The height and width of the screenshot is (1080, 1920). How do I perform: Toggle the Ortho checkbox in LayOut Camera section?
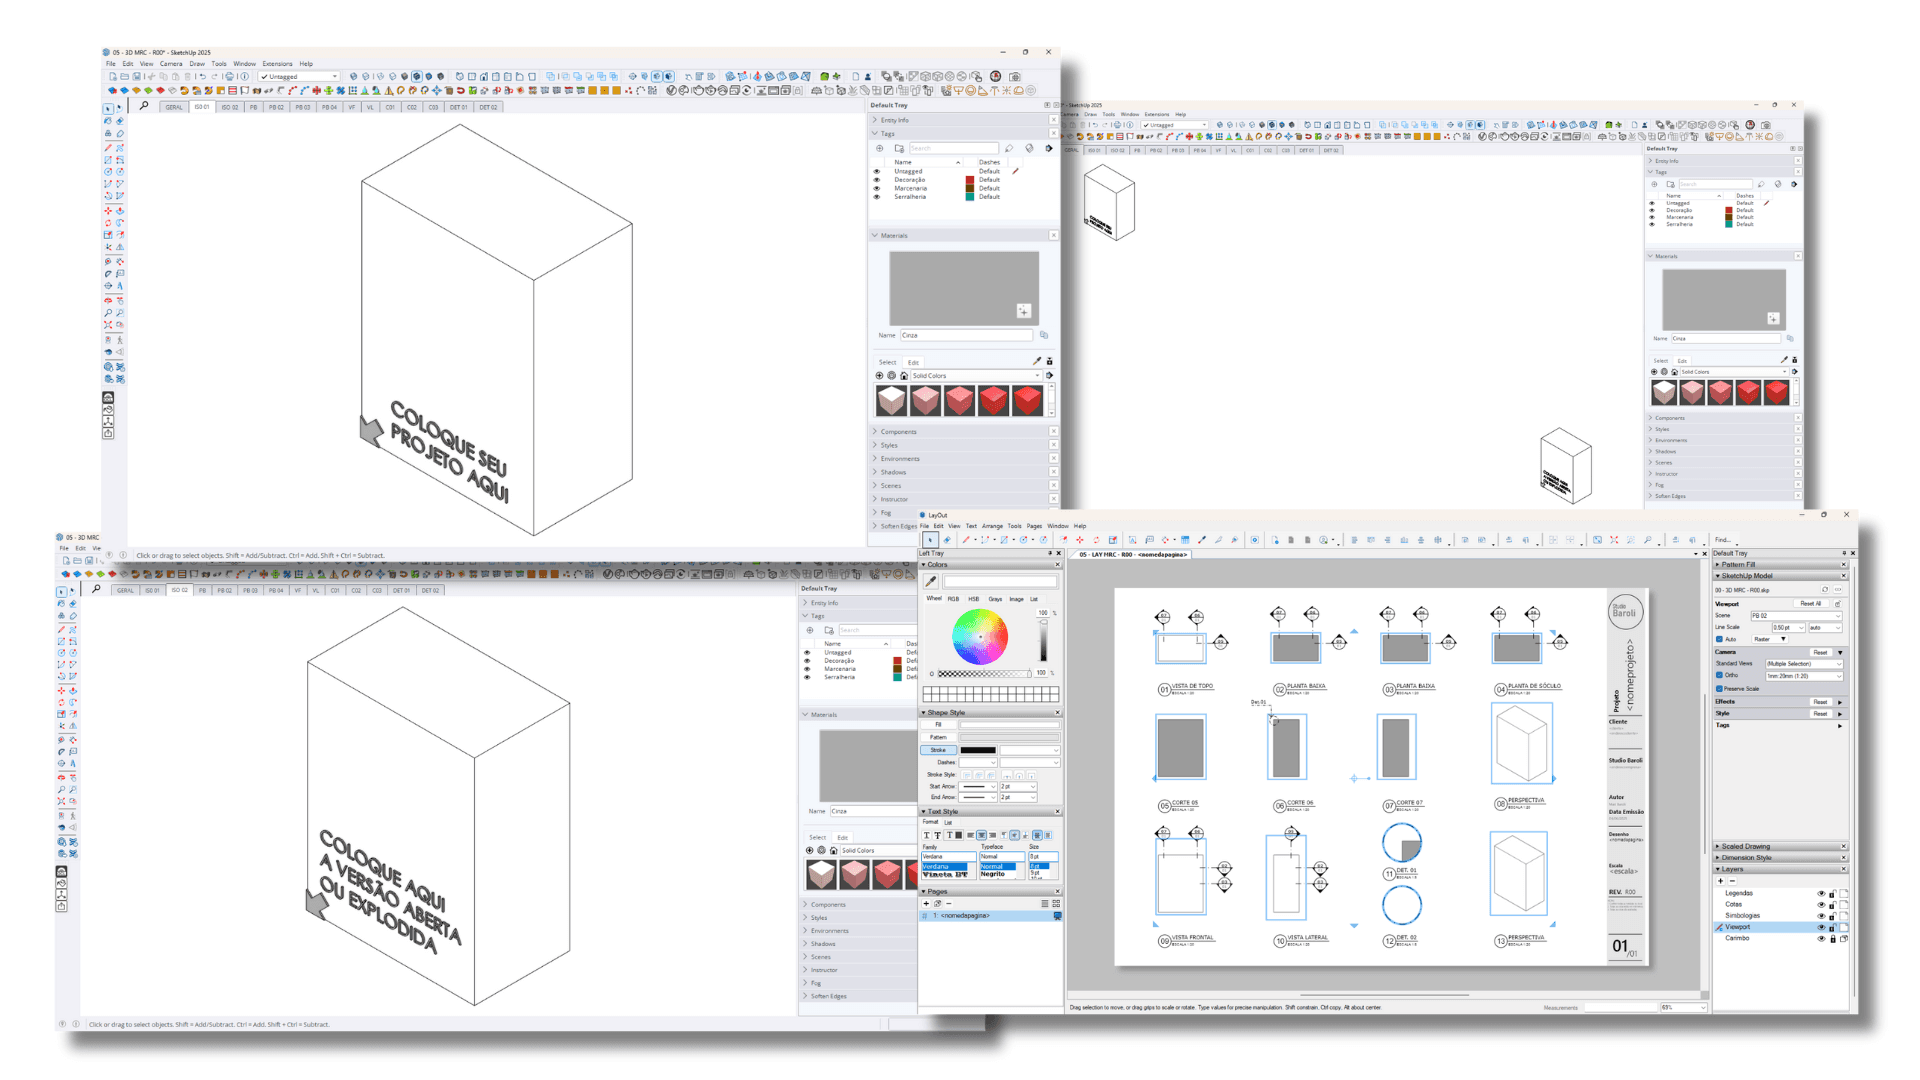pos(1720,675)
